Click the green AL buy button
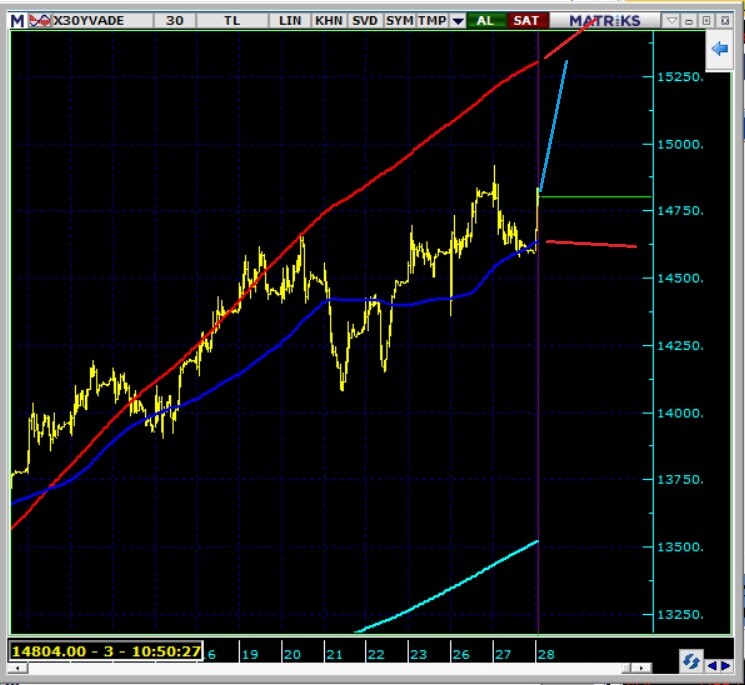The width and height of the screenshot is (745, 685). coord(485,20)
